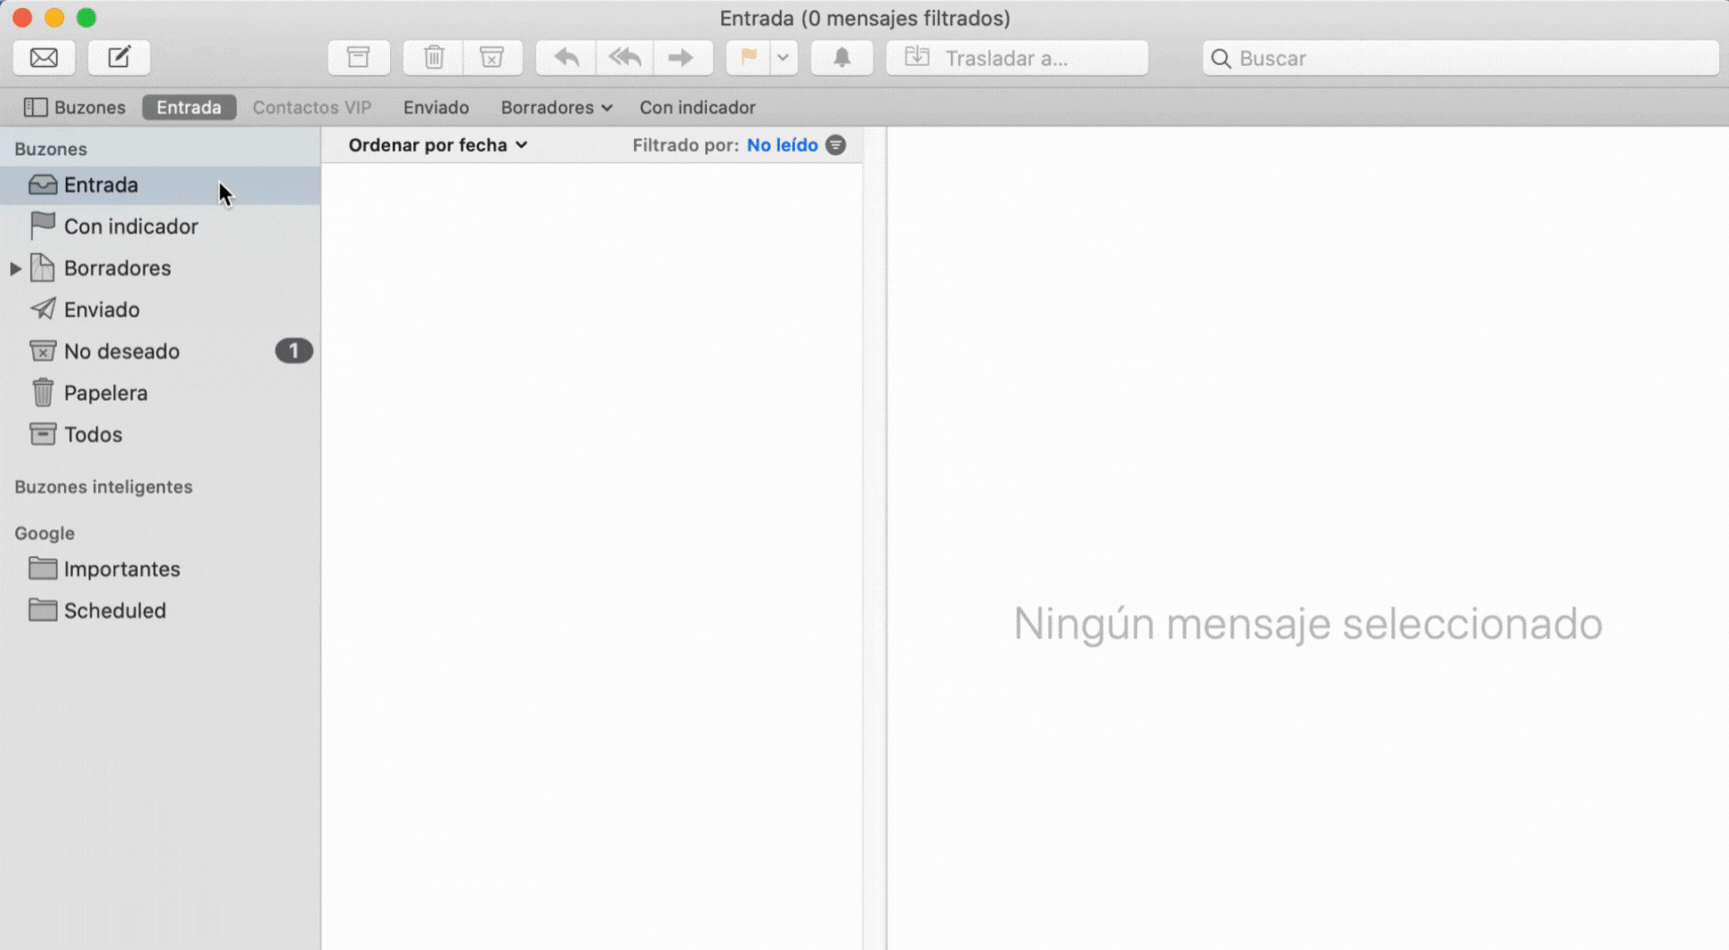This screenshot has height=950, width=1729.
Task: Click the Google section header
Action: click(x=44, y=533)
